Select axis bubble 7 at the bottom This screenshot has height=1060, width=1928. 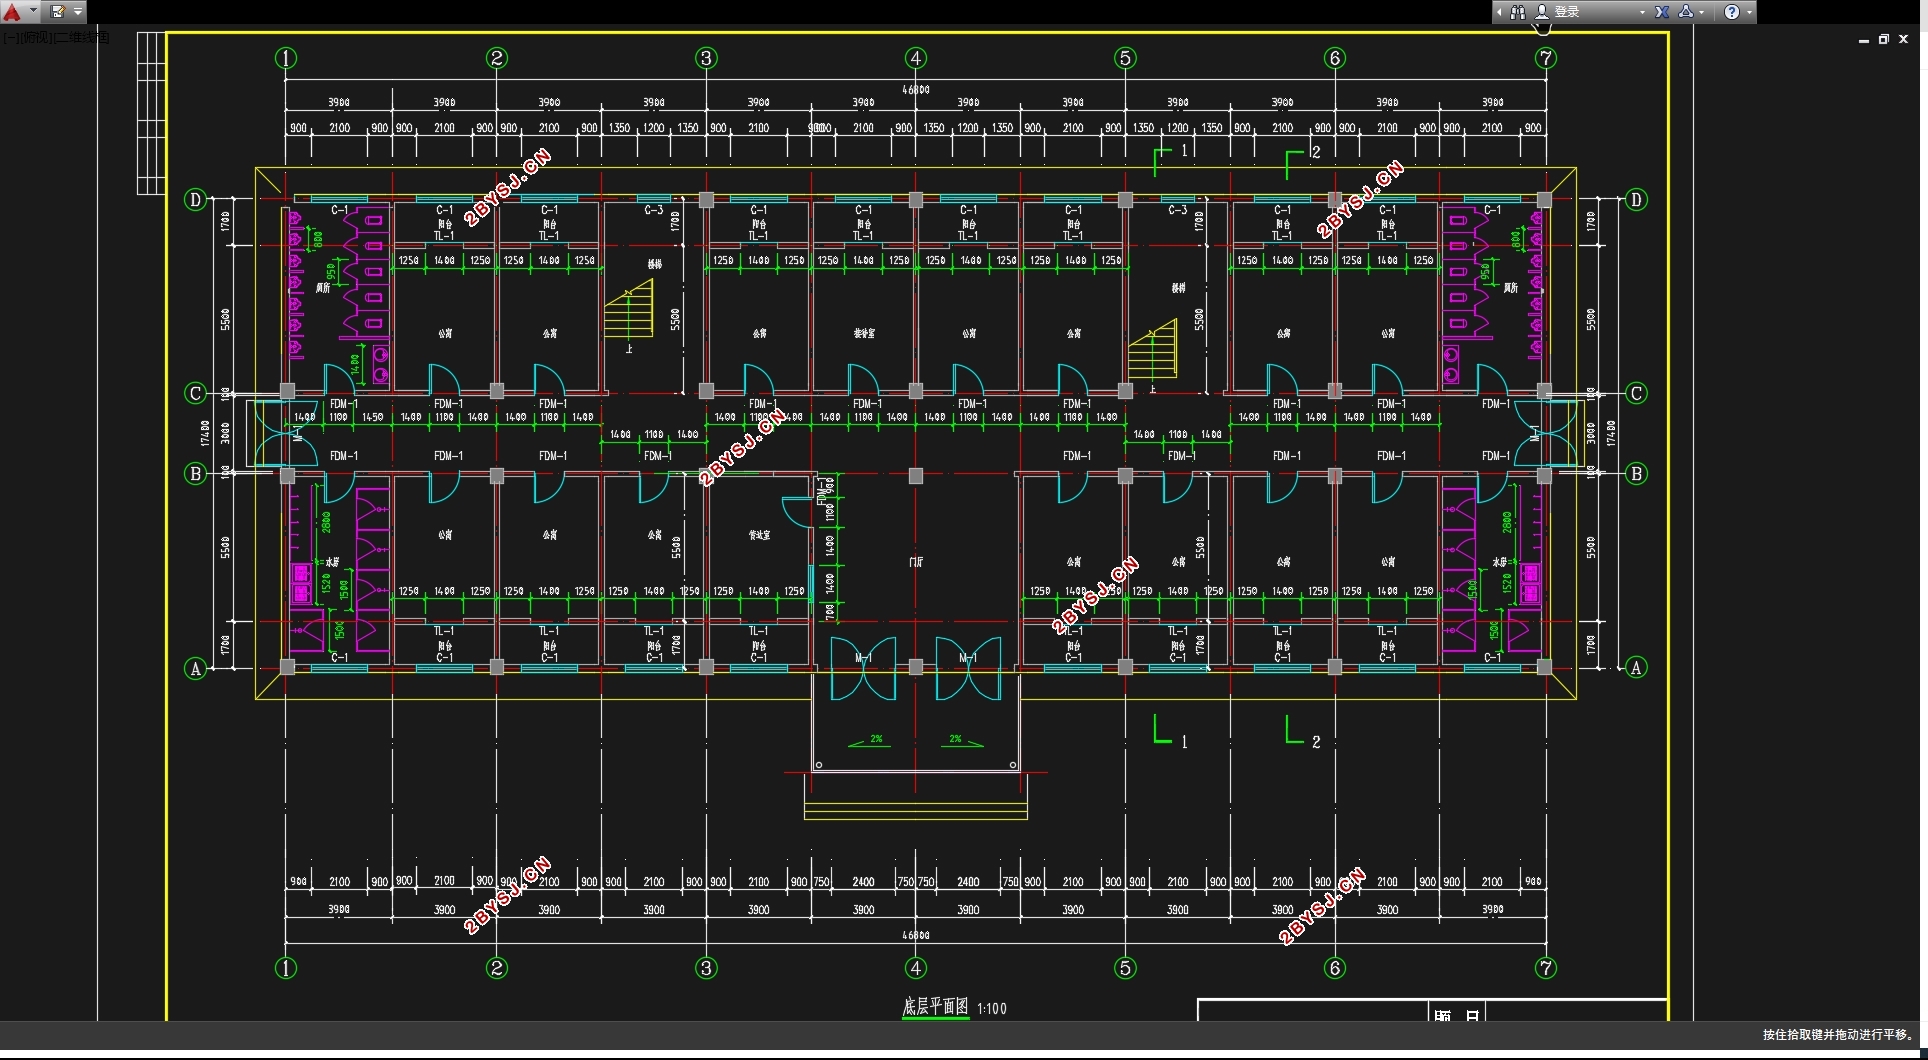[x=1546, y=967]
